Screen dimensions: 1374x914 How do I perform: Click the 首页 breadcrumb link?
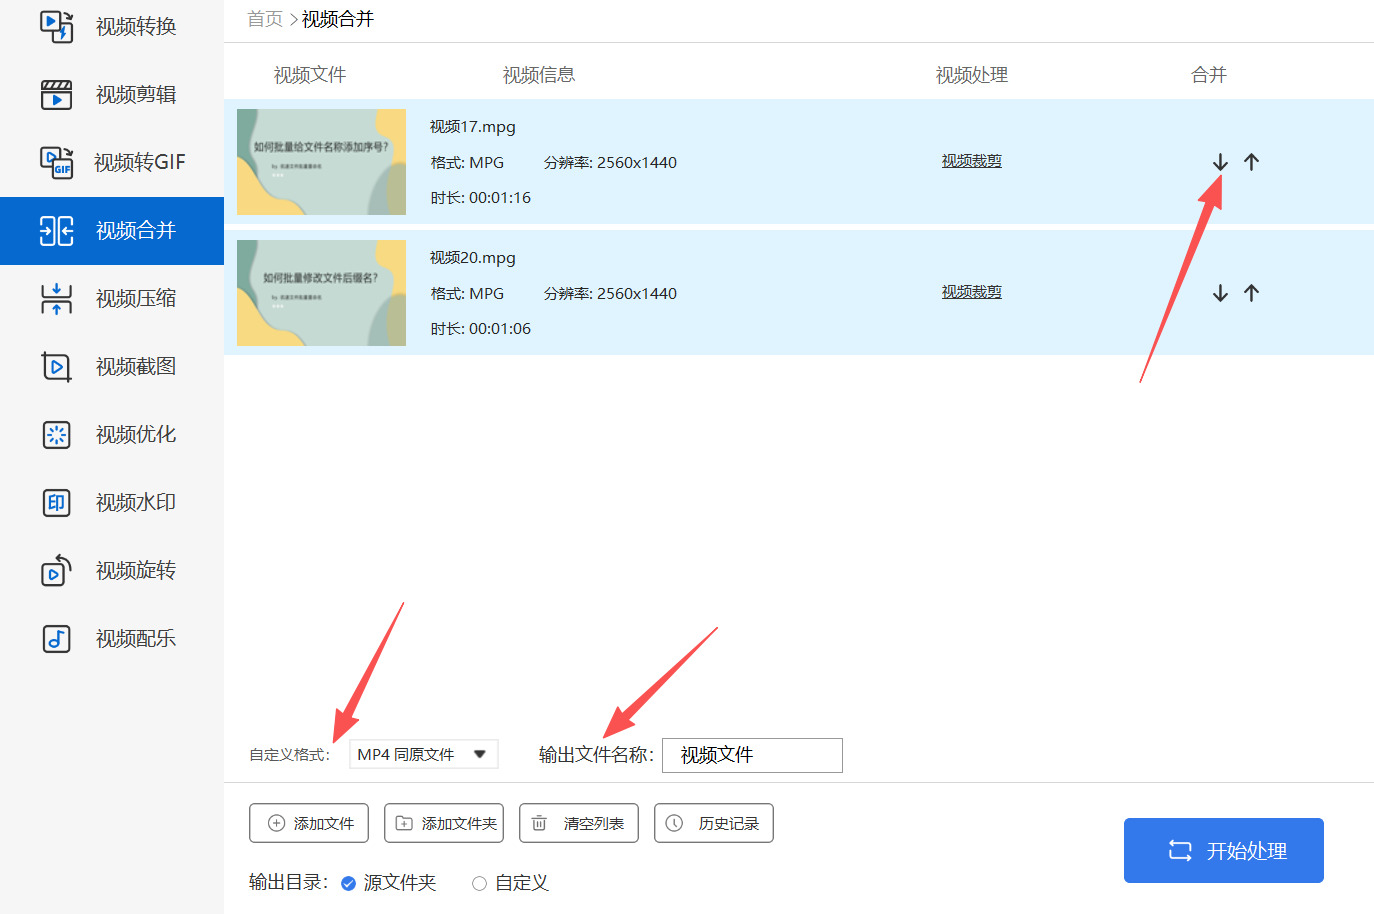click(265, 19)
